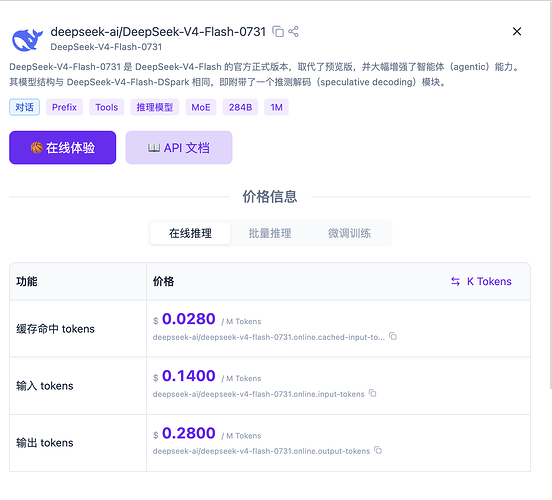Copy the model name deepseek-ai/DeepSeek-V4-Flash-0731

[278, 32]
